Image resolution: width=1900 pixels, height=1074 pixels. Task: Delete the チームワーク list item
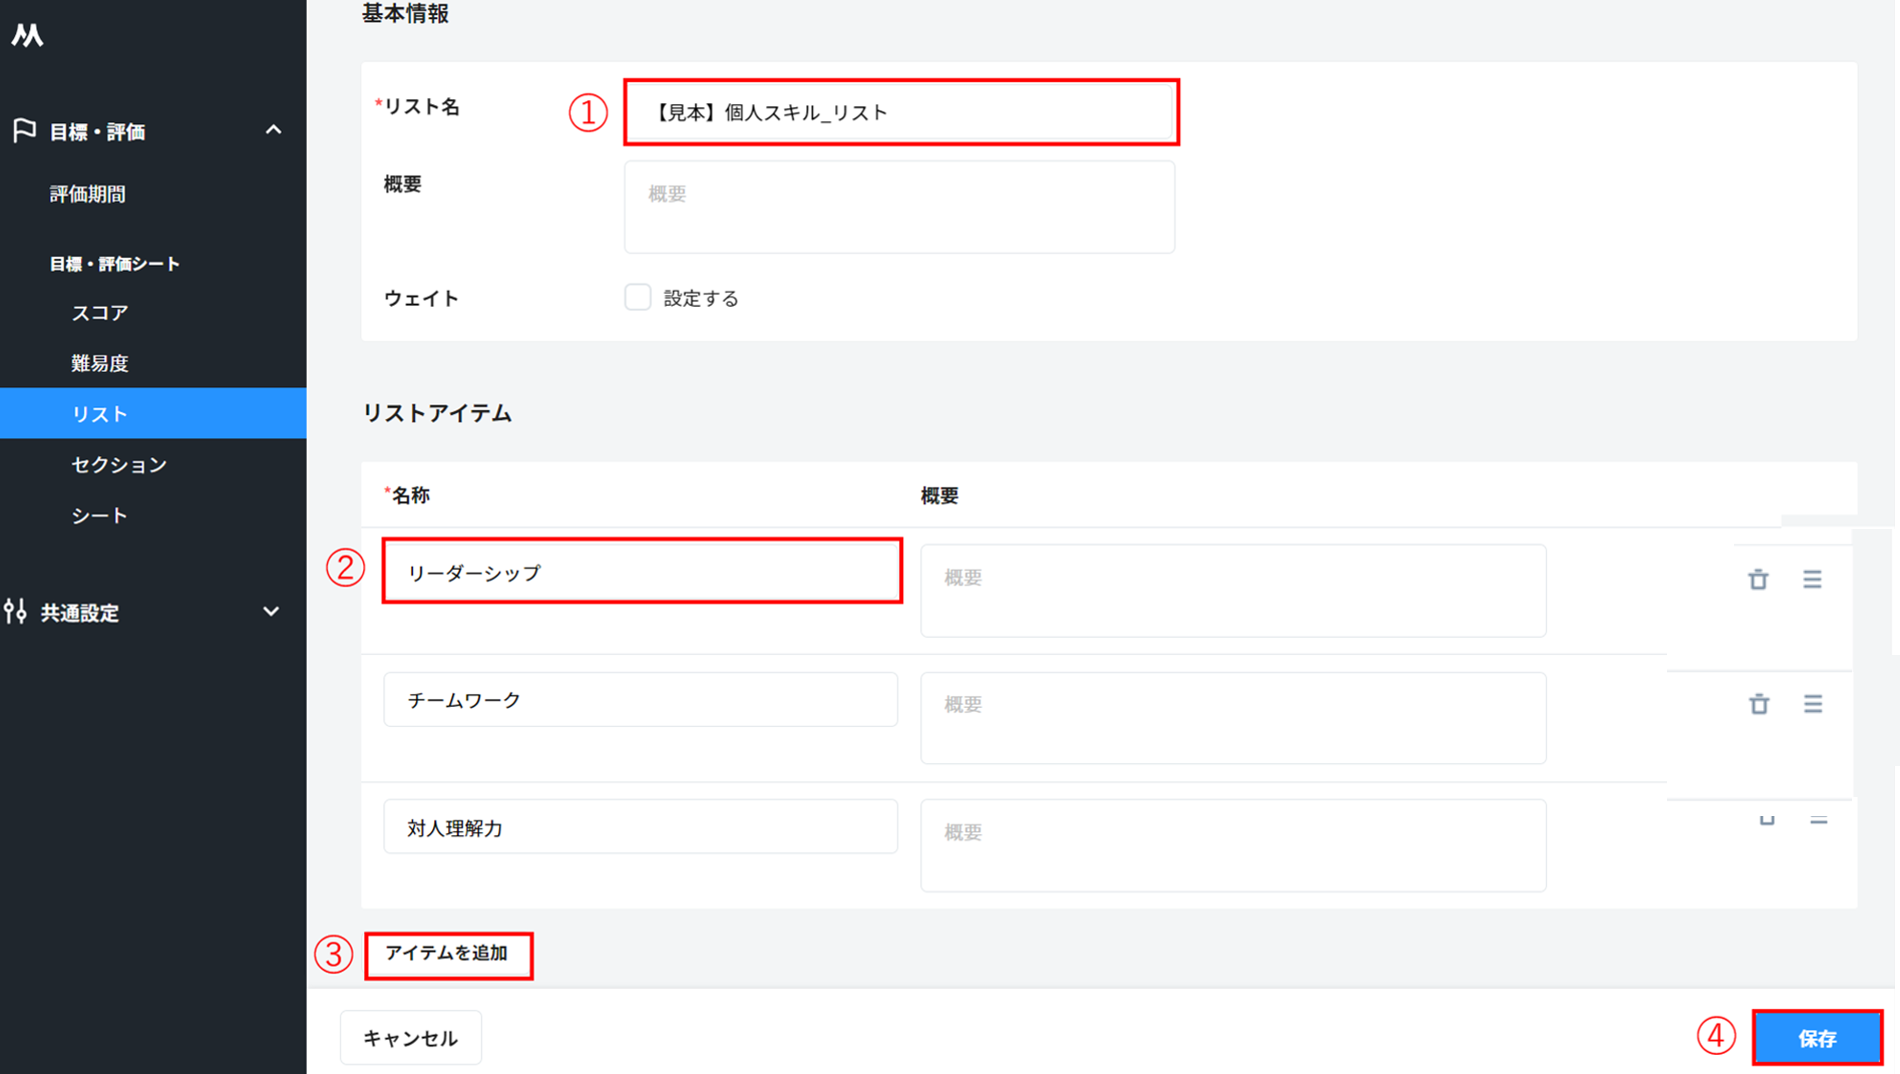[x=1758, y=704]
